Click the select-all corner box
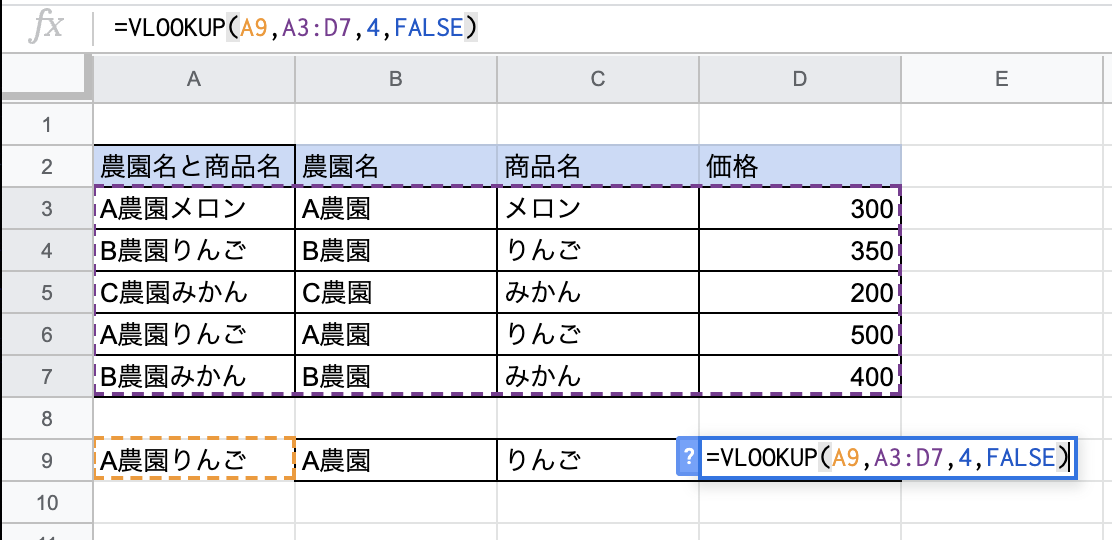Image resolution: width=1112 pixels, height=540 pixels. (x=47, y=78)
